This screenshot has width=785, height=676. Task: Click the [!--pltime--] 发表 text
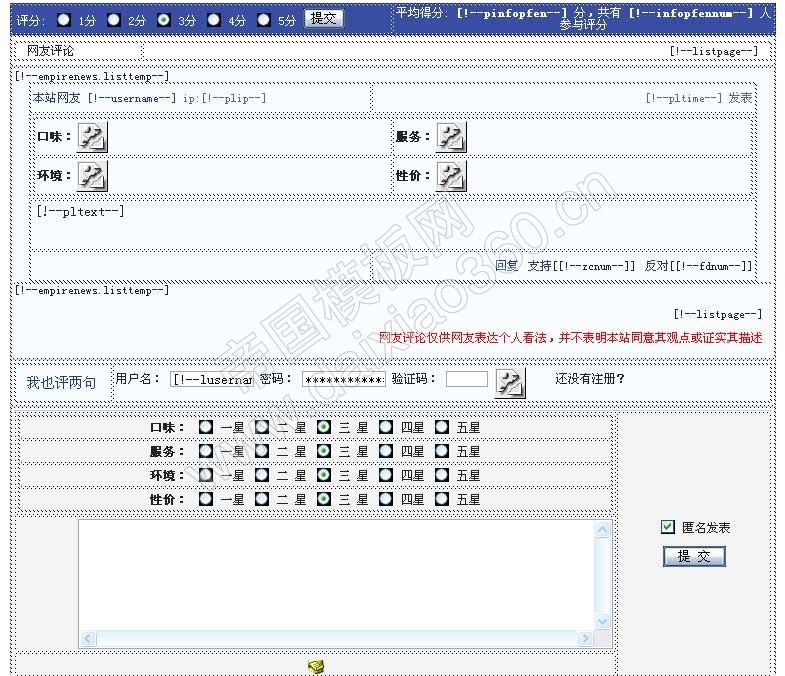click(x=699, y=98)
